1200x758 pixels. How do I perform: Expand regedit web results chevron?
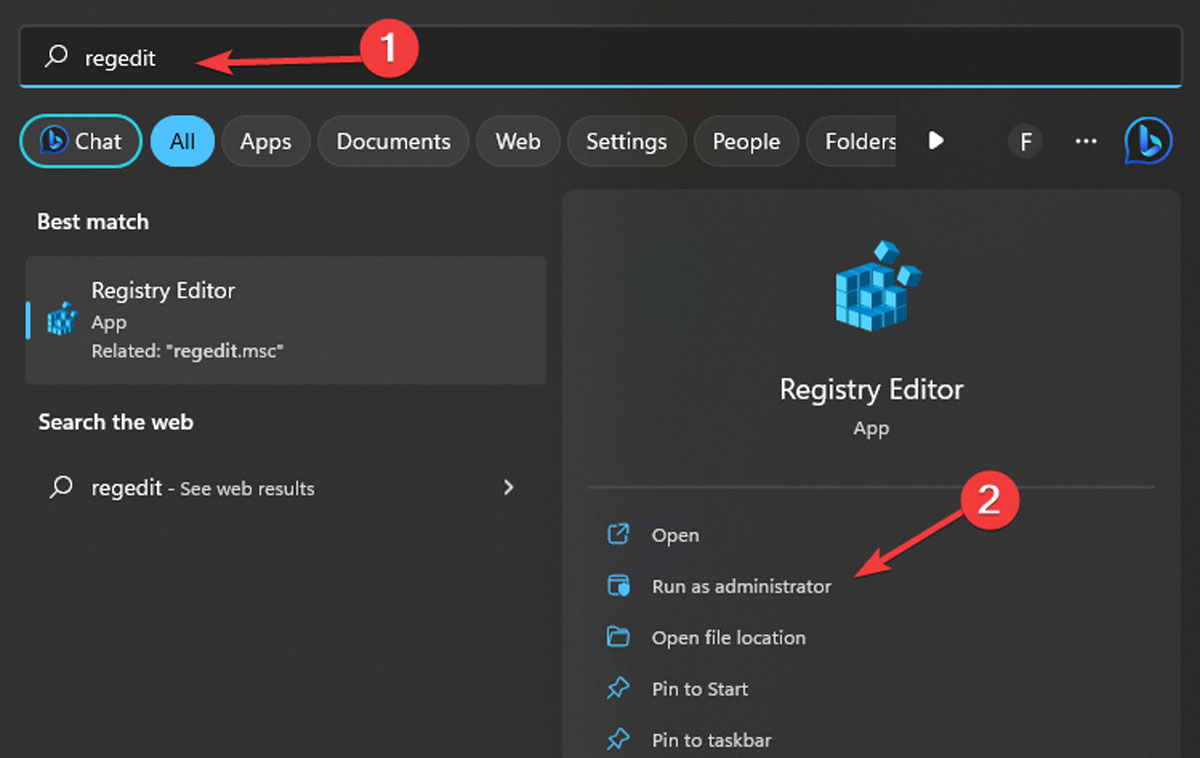coord(509,487)
